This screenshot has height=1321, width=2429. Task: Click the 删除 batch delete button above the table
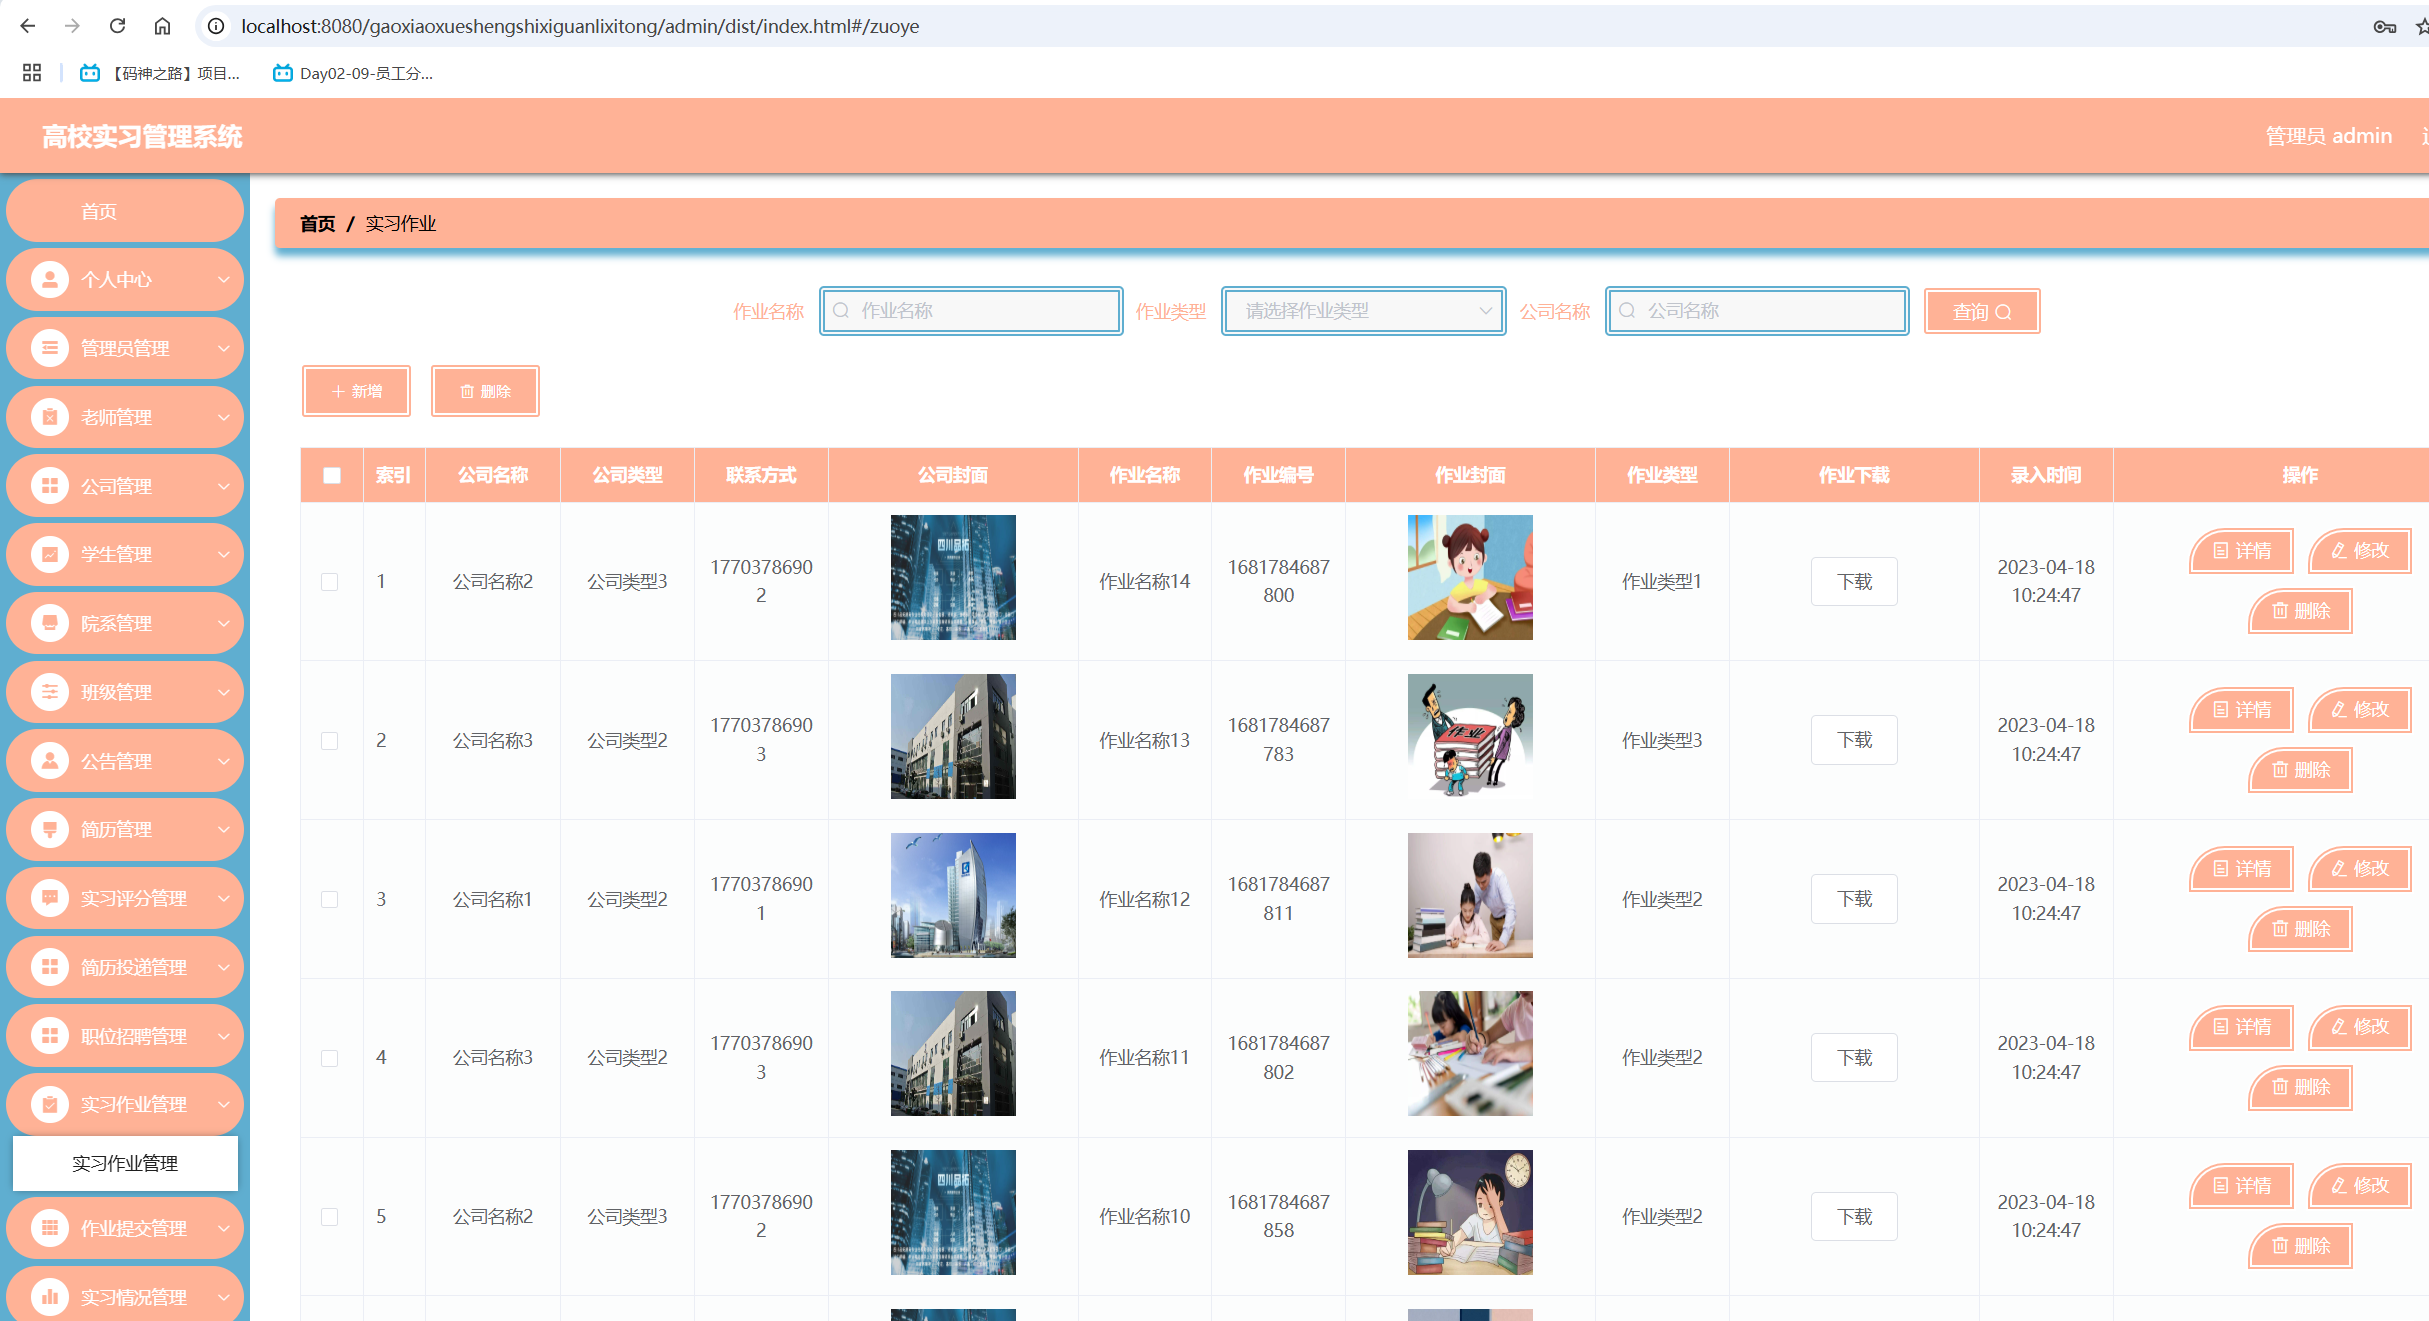[485, 391]
